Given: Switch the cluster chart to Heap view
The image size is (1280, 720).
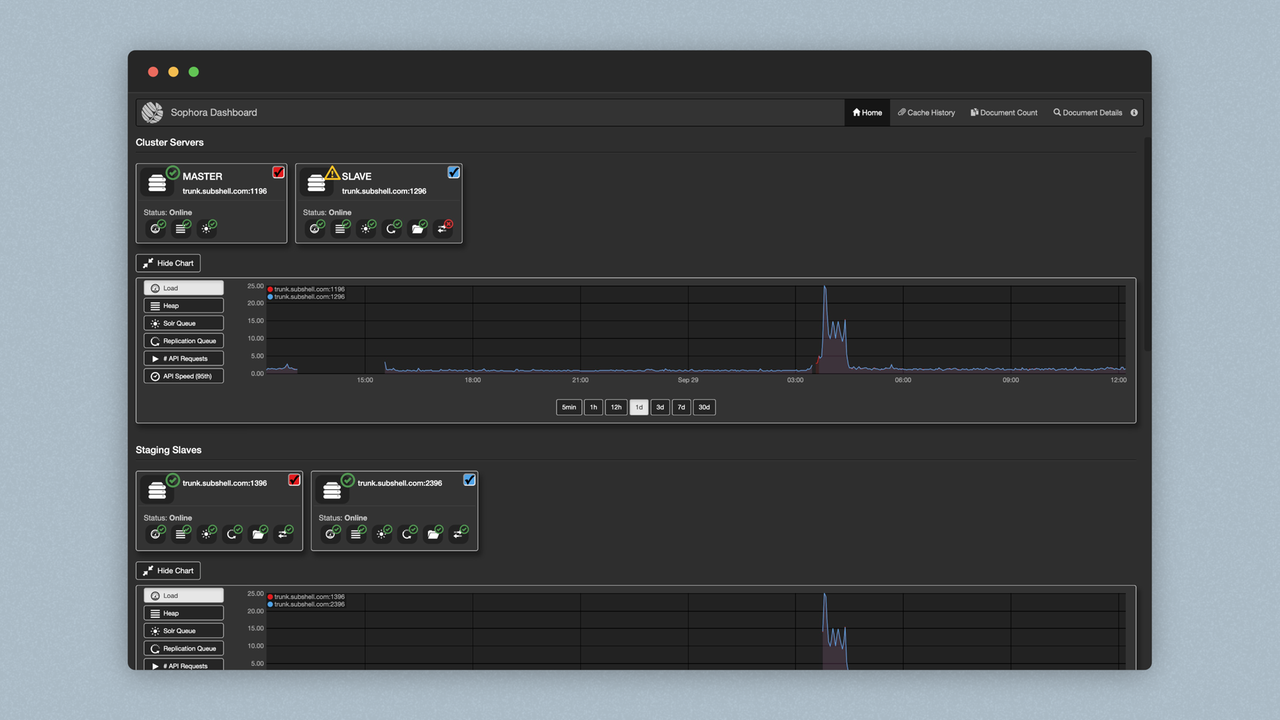Looking at the screenshot, I should coord(183,305).
